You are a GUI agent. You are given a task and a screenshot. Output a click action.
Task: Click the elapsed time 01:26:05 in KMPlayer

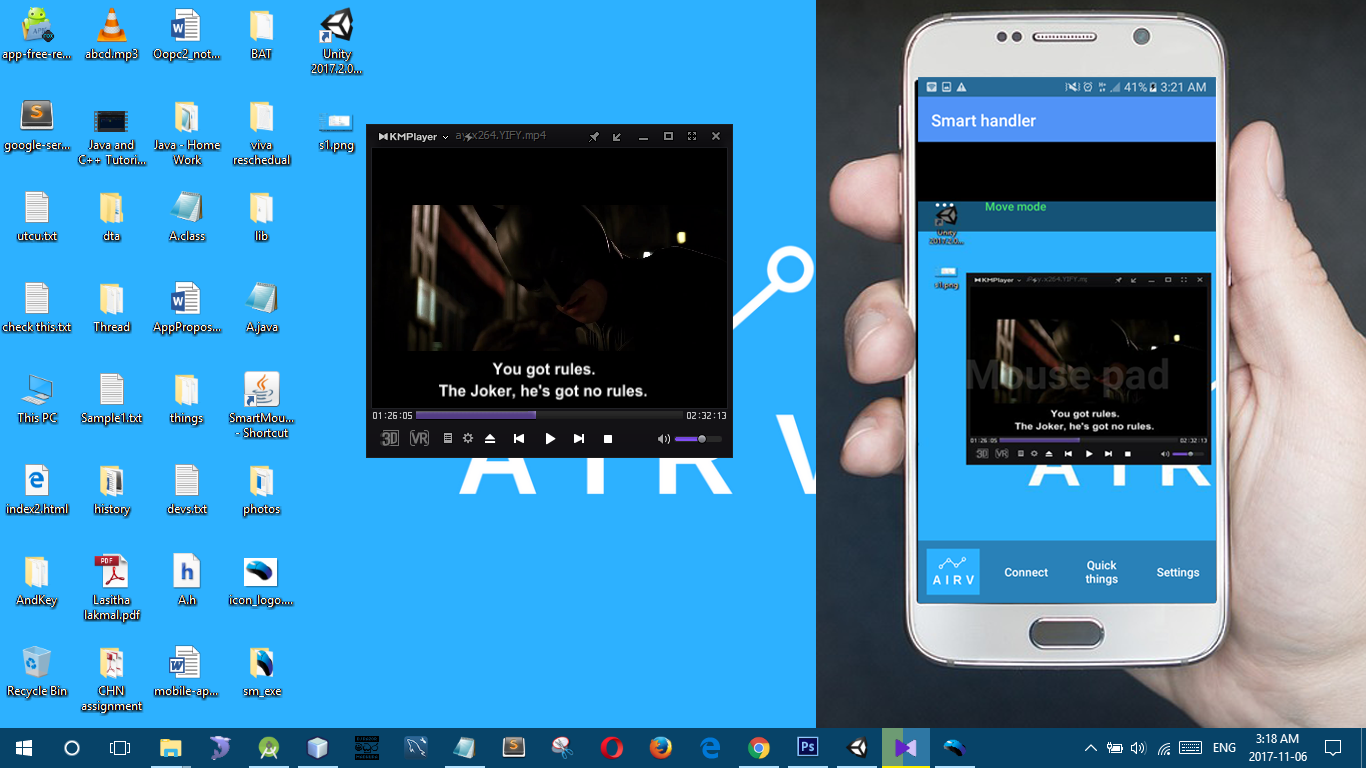click(x=393, y=415)
